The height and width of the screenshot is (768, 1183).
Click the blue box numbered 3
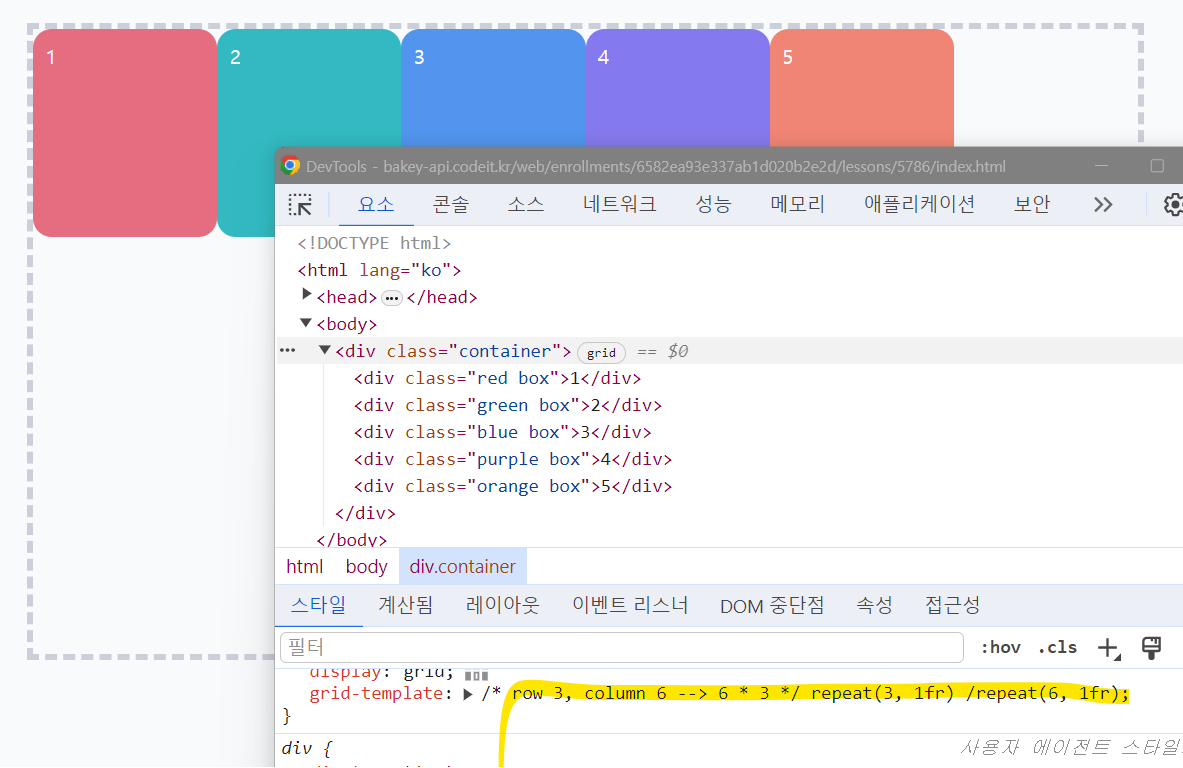pyautogui.click(x=493, y=88)
